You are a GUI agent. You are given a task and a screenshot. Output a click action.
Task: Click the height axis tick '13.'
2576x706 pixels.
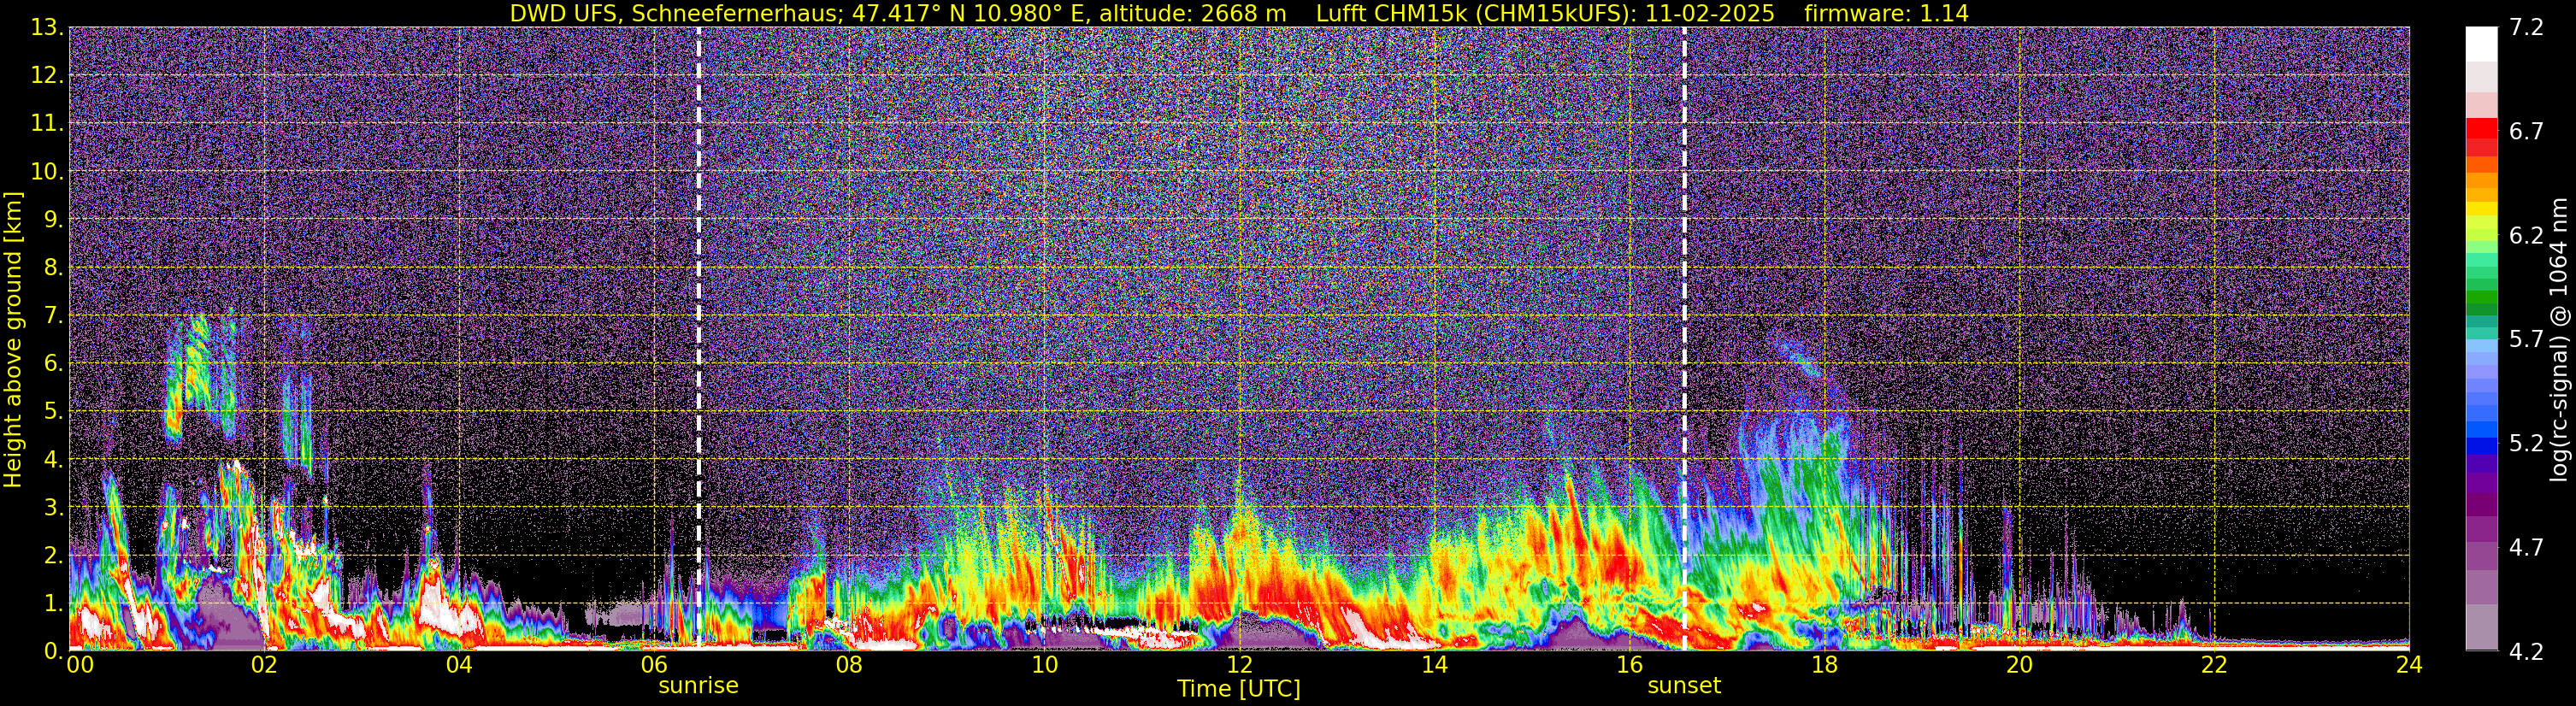(x=47, y=28)
